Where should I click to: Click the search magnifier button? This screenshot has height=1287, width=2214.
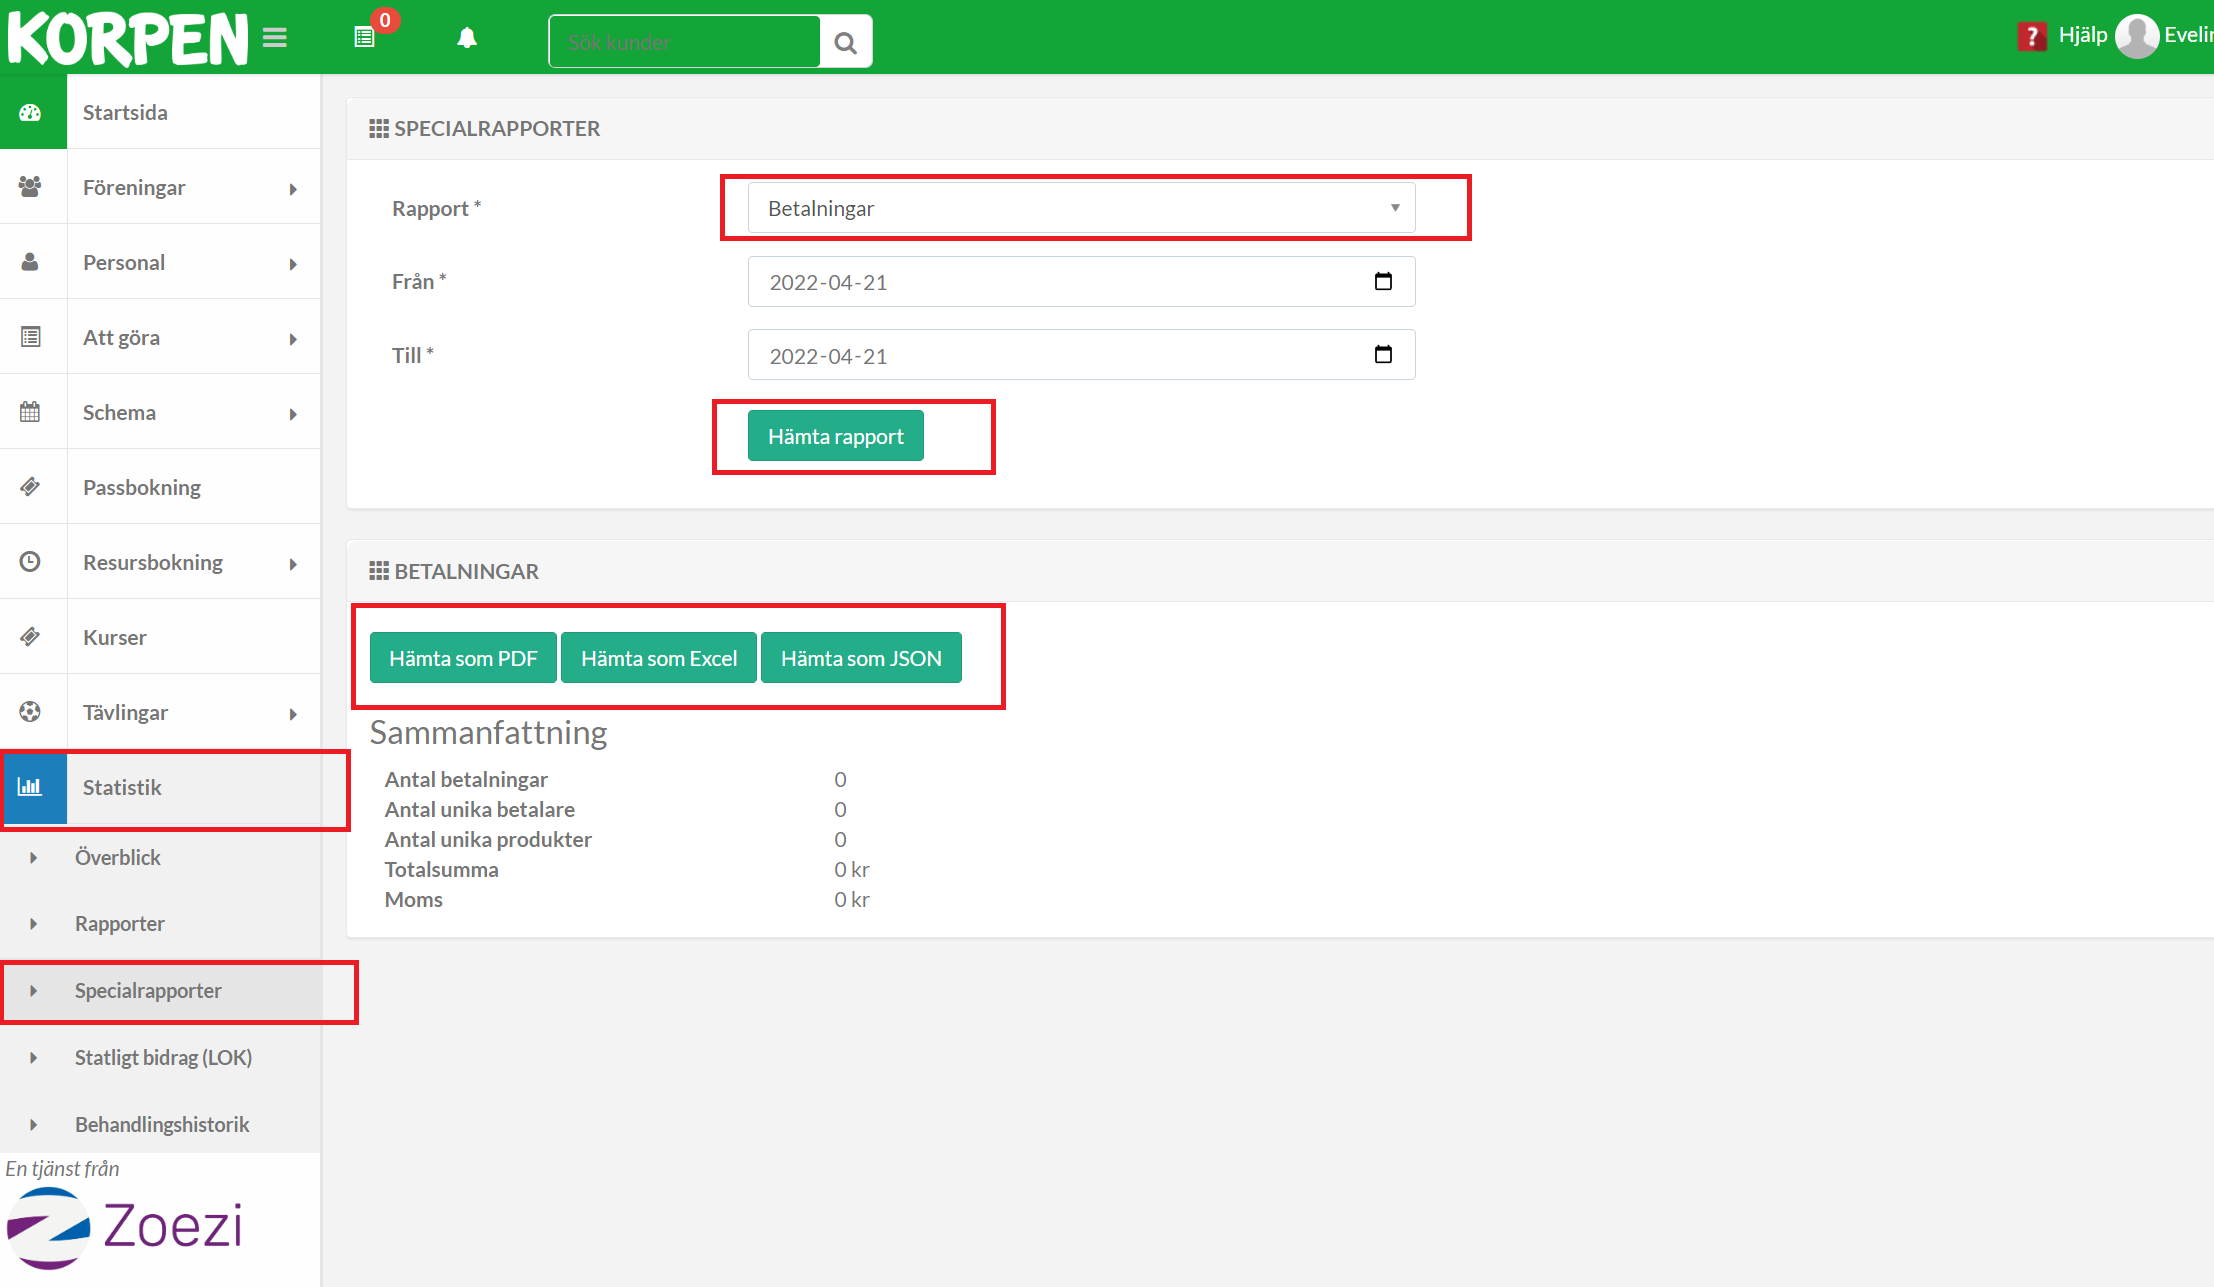coord(846,42)
